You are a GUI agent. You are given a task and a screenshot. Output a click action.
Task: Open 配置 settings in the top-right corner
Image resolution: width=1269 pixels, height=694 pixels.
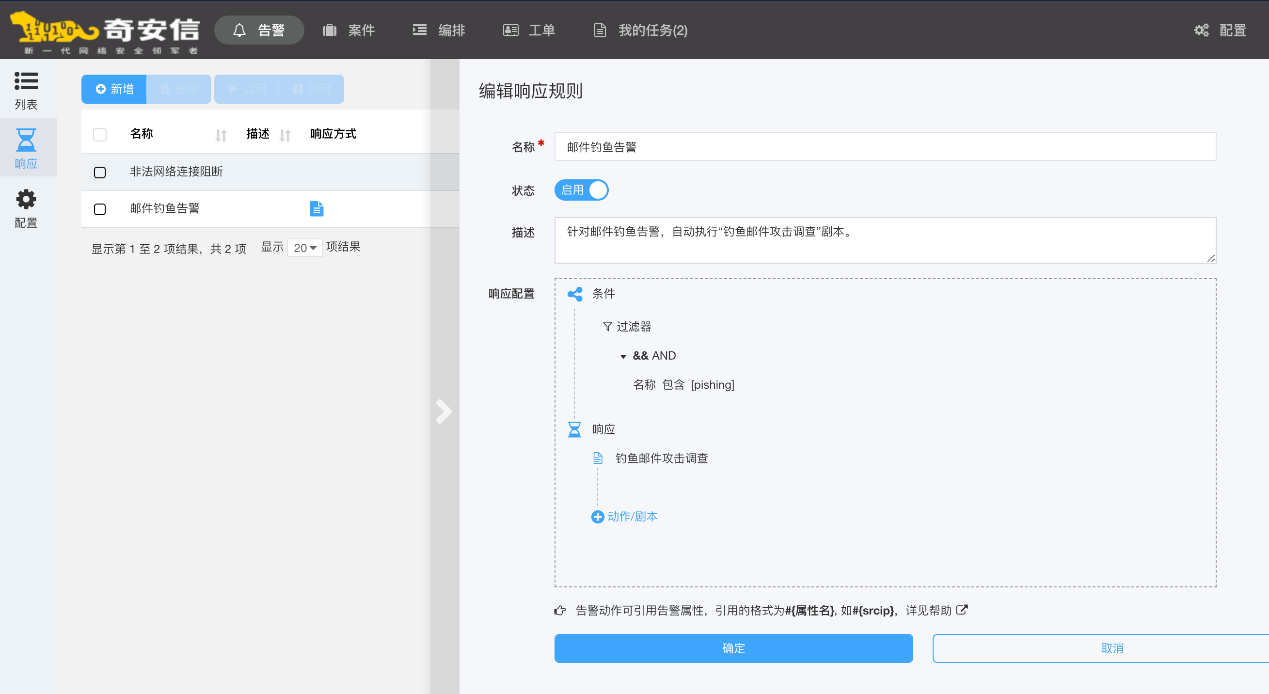1220,30
